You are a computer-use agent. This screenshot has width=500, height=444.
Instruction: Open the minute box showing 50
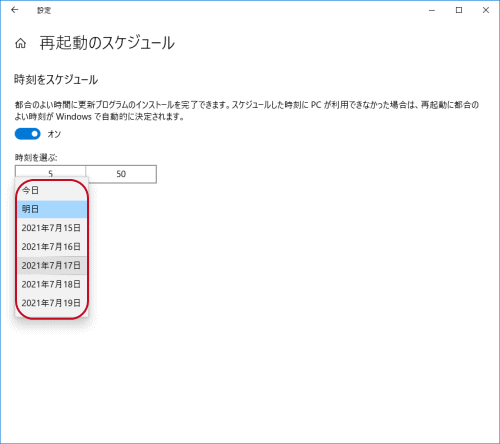coord(121,174)
